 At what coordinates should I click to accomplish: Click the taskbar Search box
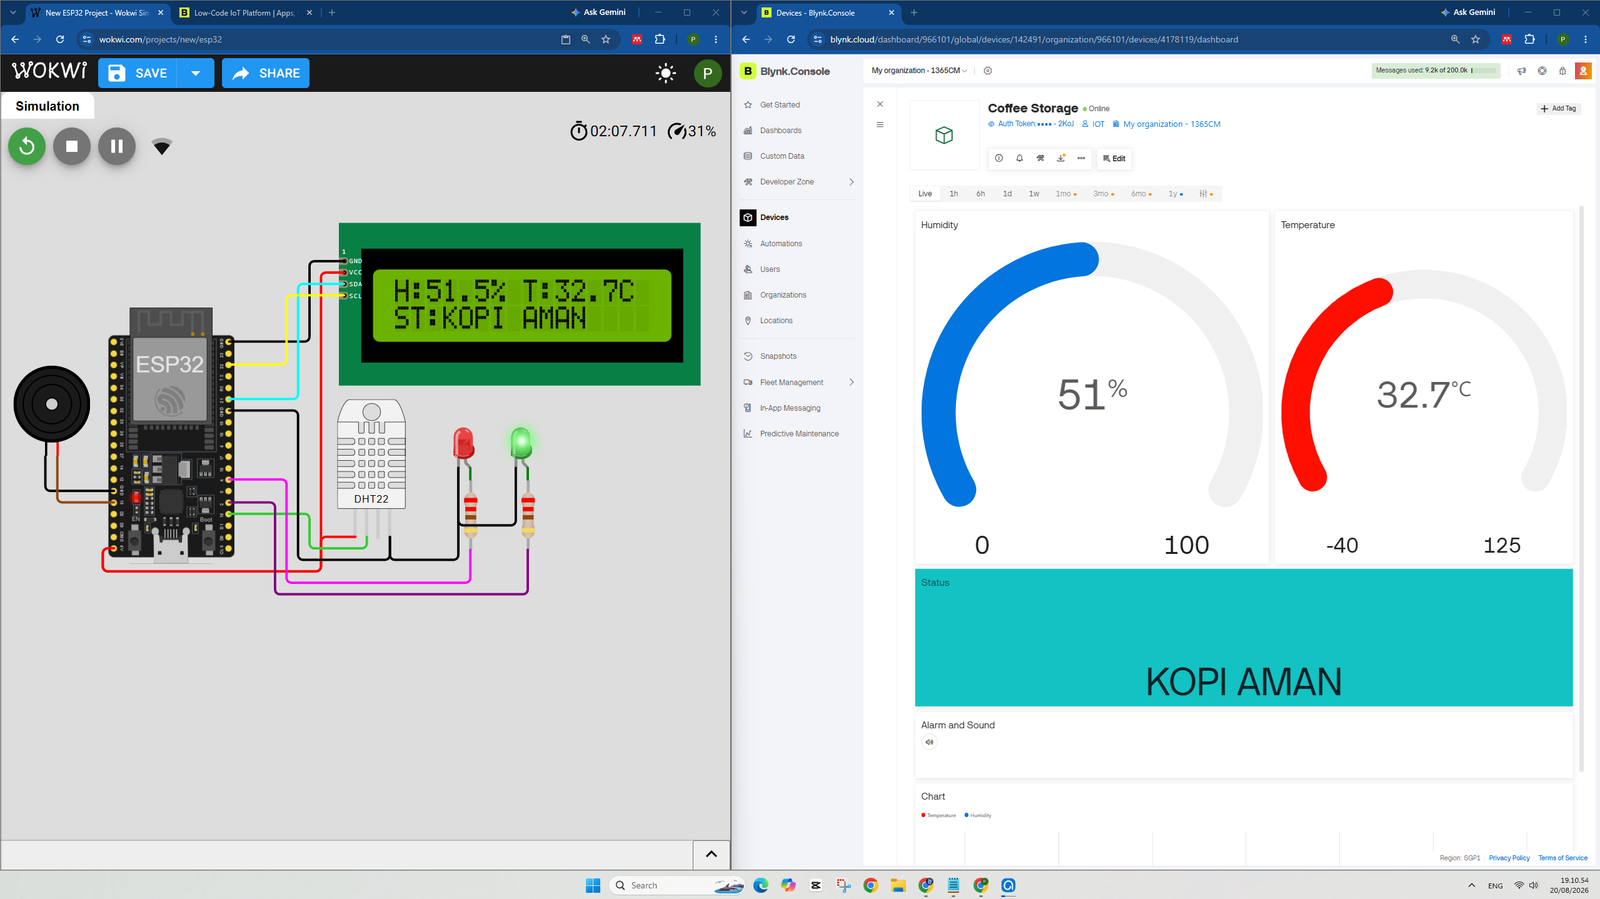click(x=677, y=885)
